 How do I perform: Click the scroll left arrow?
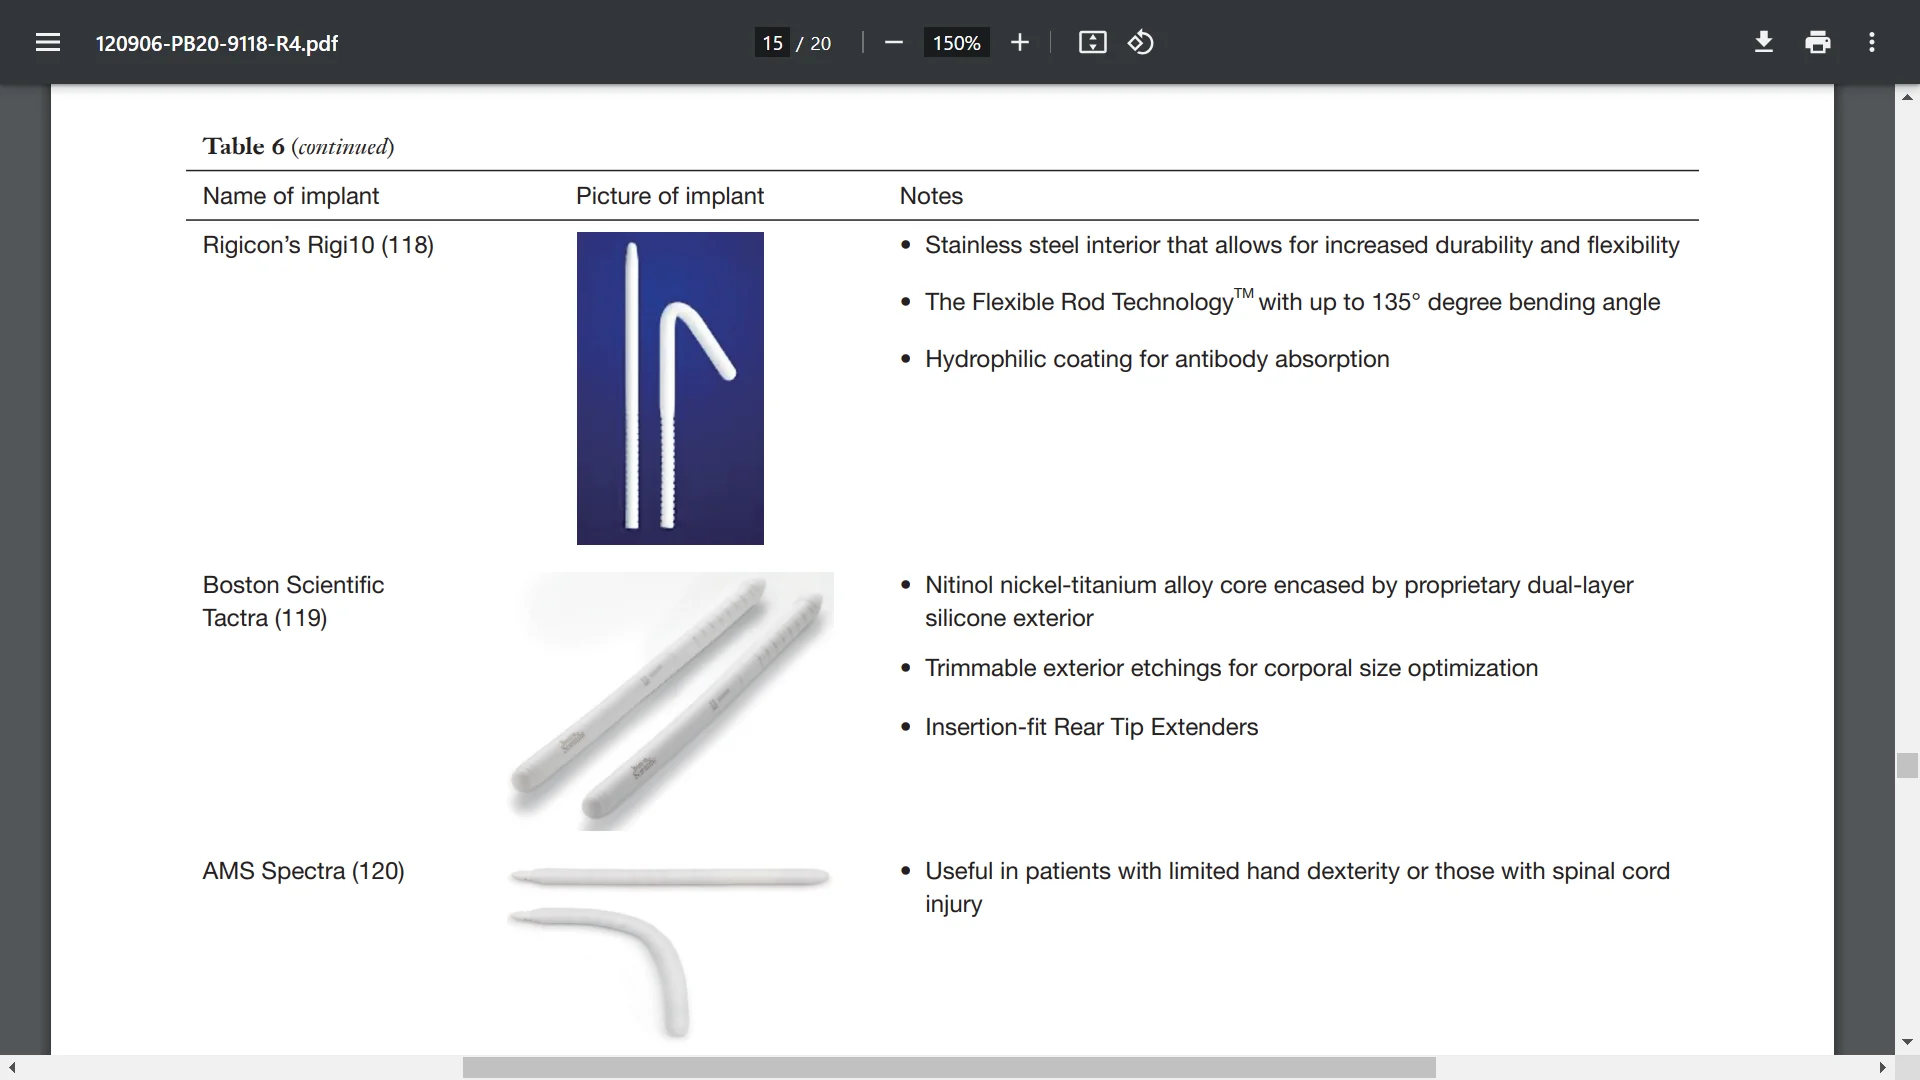[x=11, y=1067]
